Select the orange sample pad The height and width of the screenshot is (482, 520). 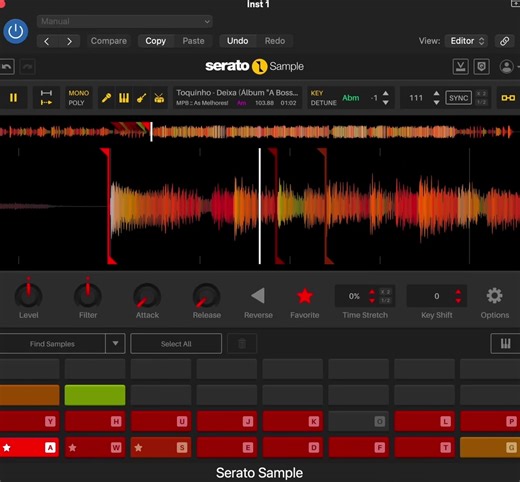[x=30, y=395]
